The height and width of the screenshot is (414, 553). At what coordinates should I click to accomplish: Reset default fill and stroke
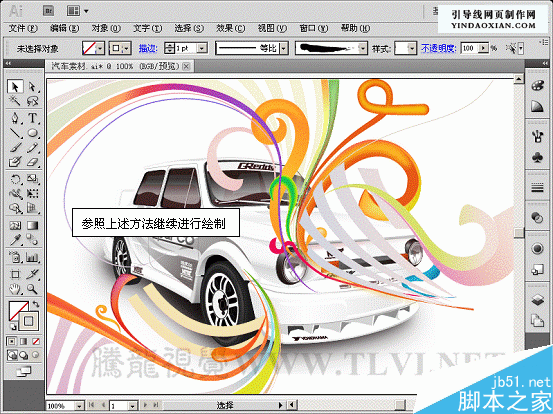13,326
